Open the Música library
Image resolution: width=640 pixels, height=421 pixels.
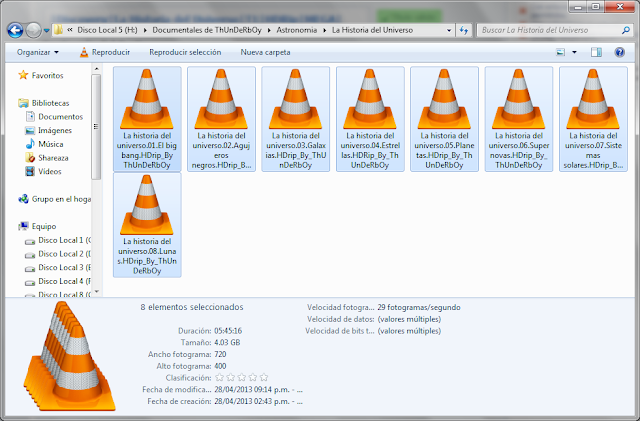pyautogui.click(x=44, y=144)
